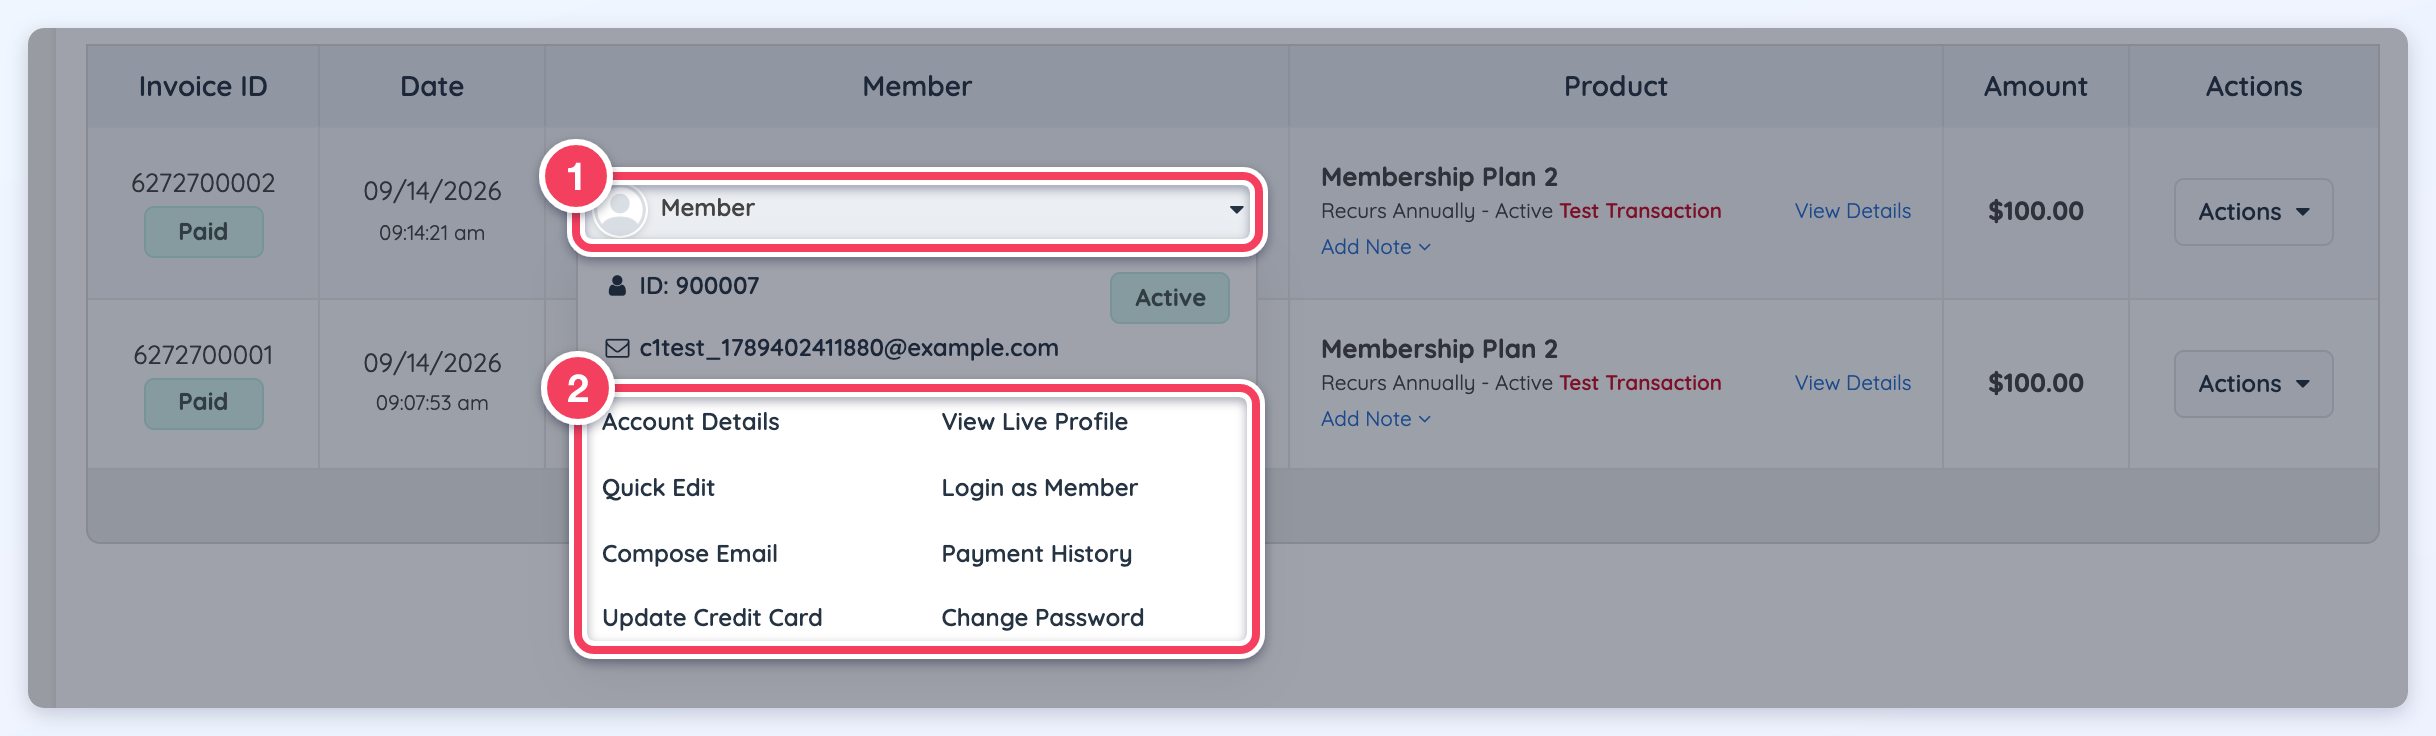This screenshot has height=736, width=2436.
Task: Click the Invoice ID column header
Action: pos(203,87)
